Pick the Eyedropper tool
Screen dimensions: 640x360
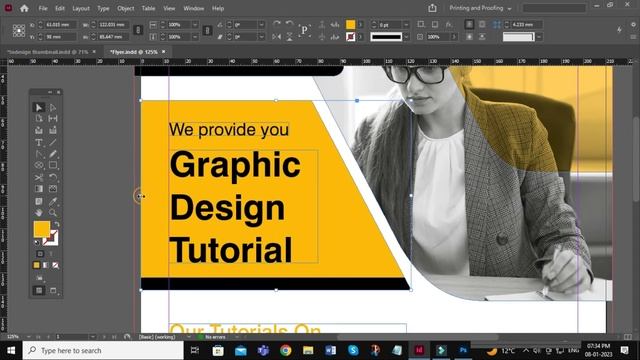(53, 201)
